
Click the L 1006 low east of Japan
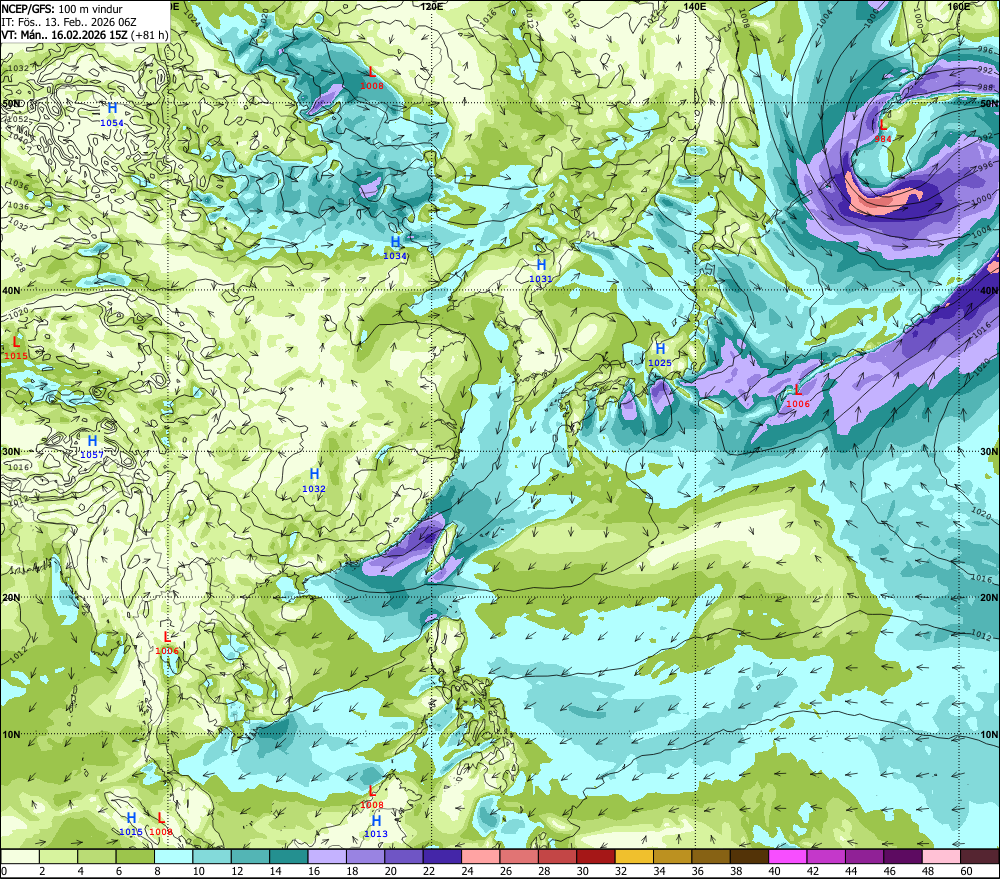(798, 395)
